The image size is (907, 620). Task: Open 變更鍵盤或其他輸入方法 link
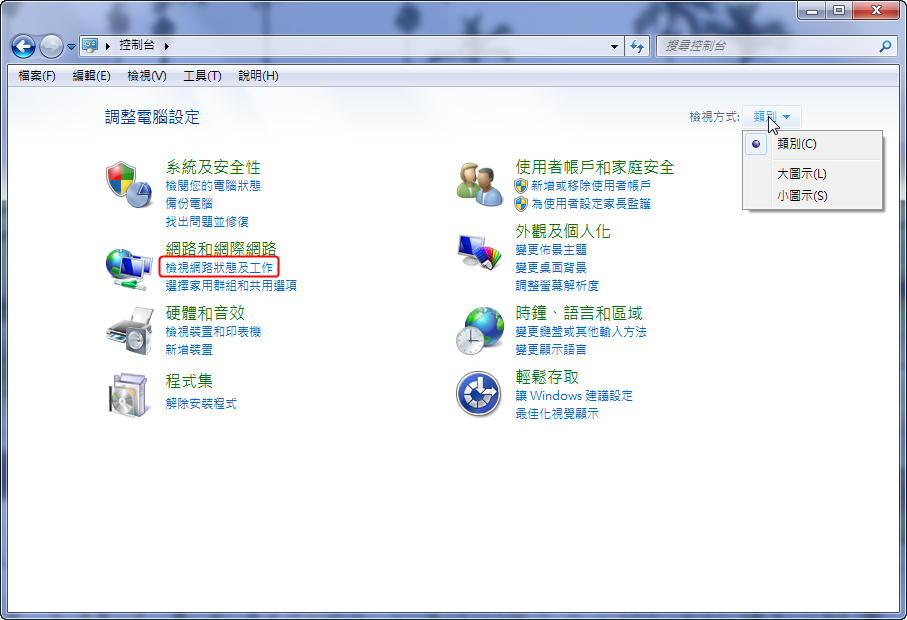[x=581, y=331]
